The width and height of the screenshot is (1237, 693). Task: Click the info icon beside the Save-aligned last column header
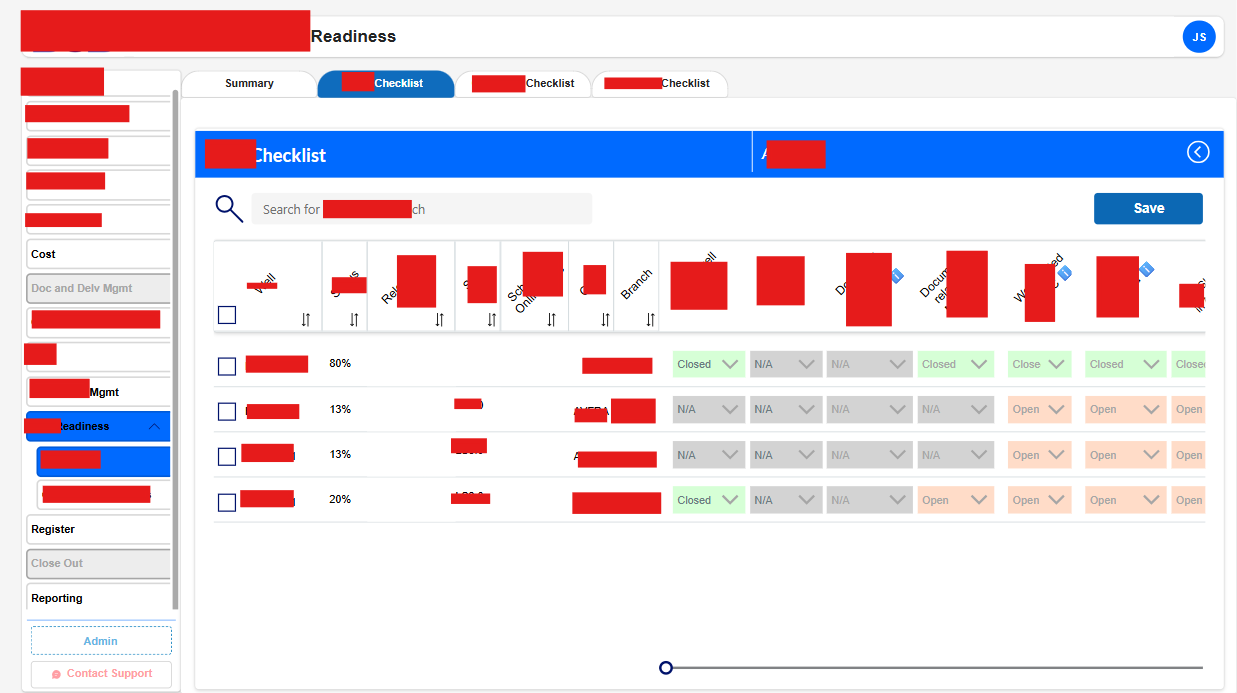coord(1146,269)
